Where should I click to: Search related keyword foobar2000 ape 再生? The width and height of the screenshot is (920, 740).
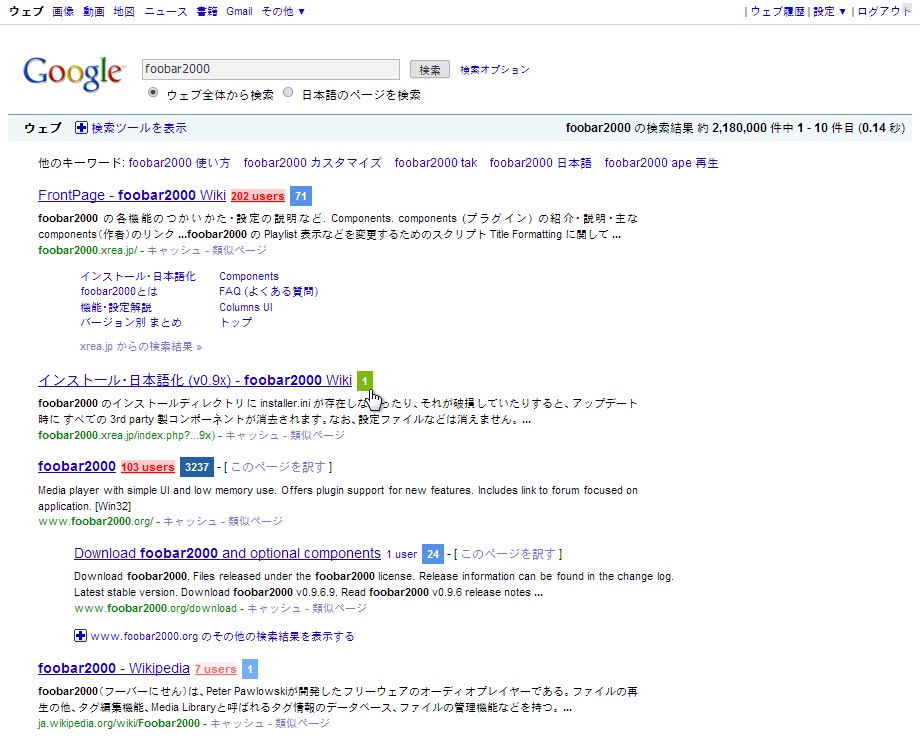(x=661, y=163)
